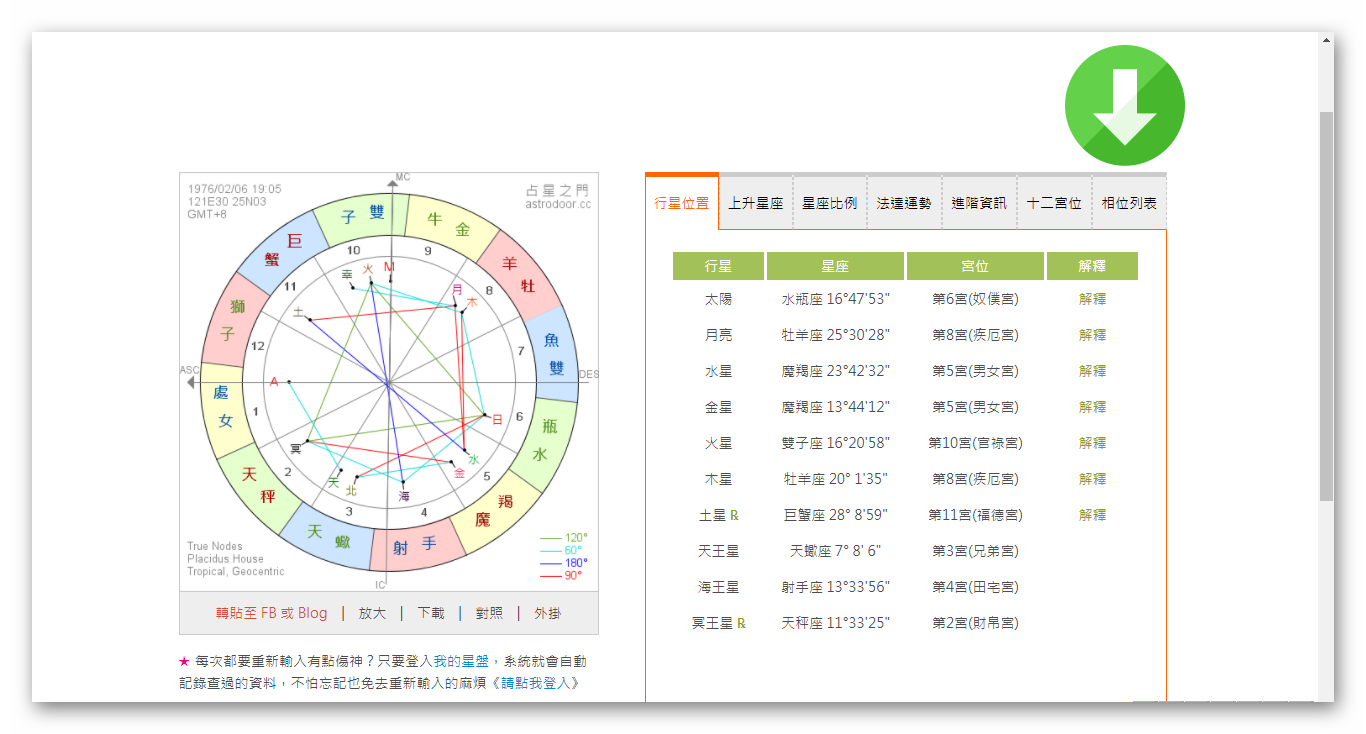Click the green download arrow icon
Image resolution: width=1366 pixels, height=734 pixels.
(x=1125, y=105)
